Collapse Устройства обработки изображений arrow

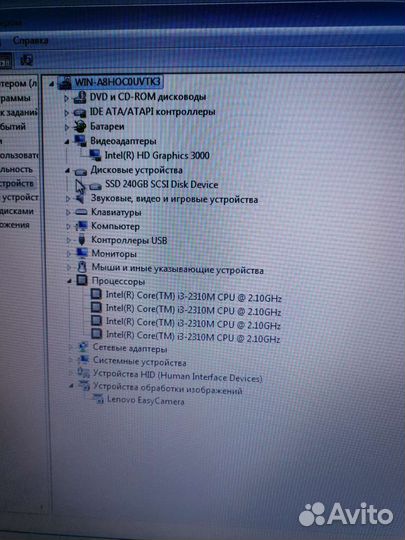click(71, 386)
